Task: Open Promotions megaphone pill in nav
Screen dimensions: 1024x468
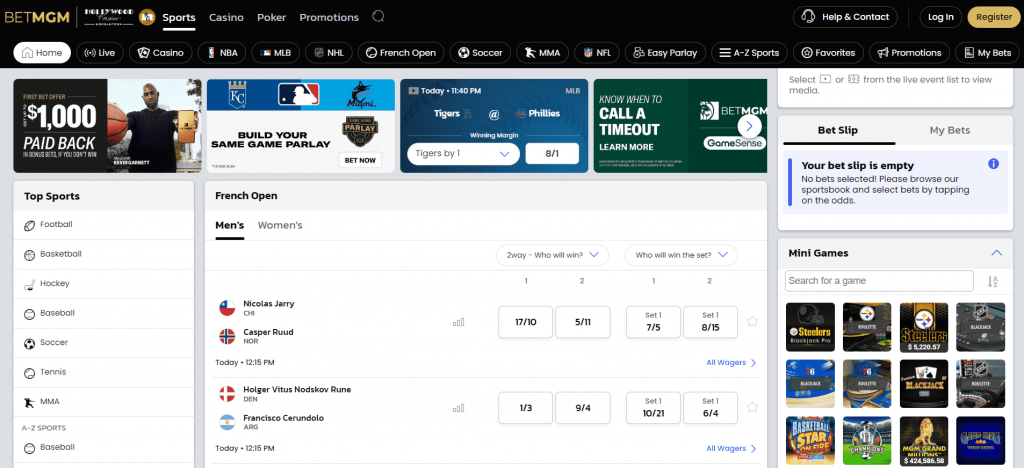Action: pyautogui.click(x=909, y=53)
